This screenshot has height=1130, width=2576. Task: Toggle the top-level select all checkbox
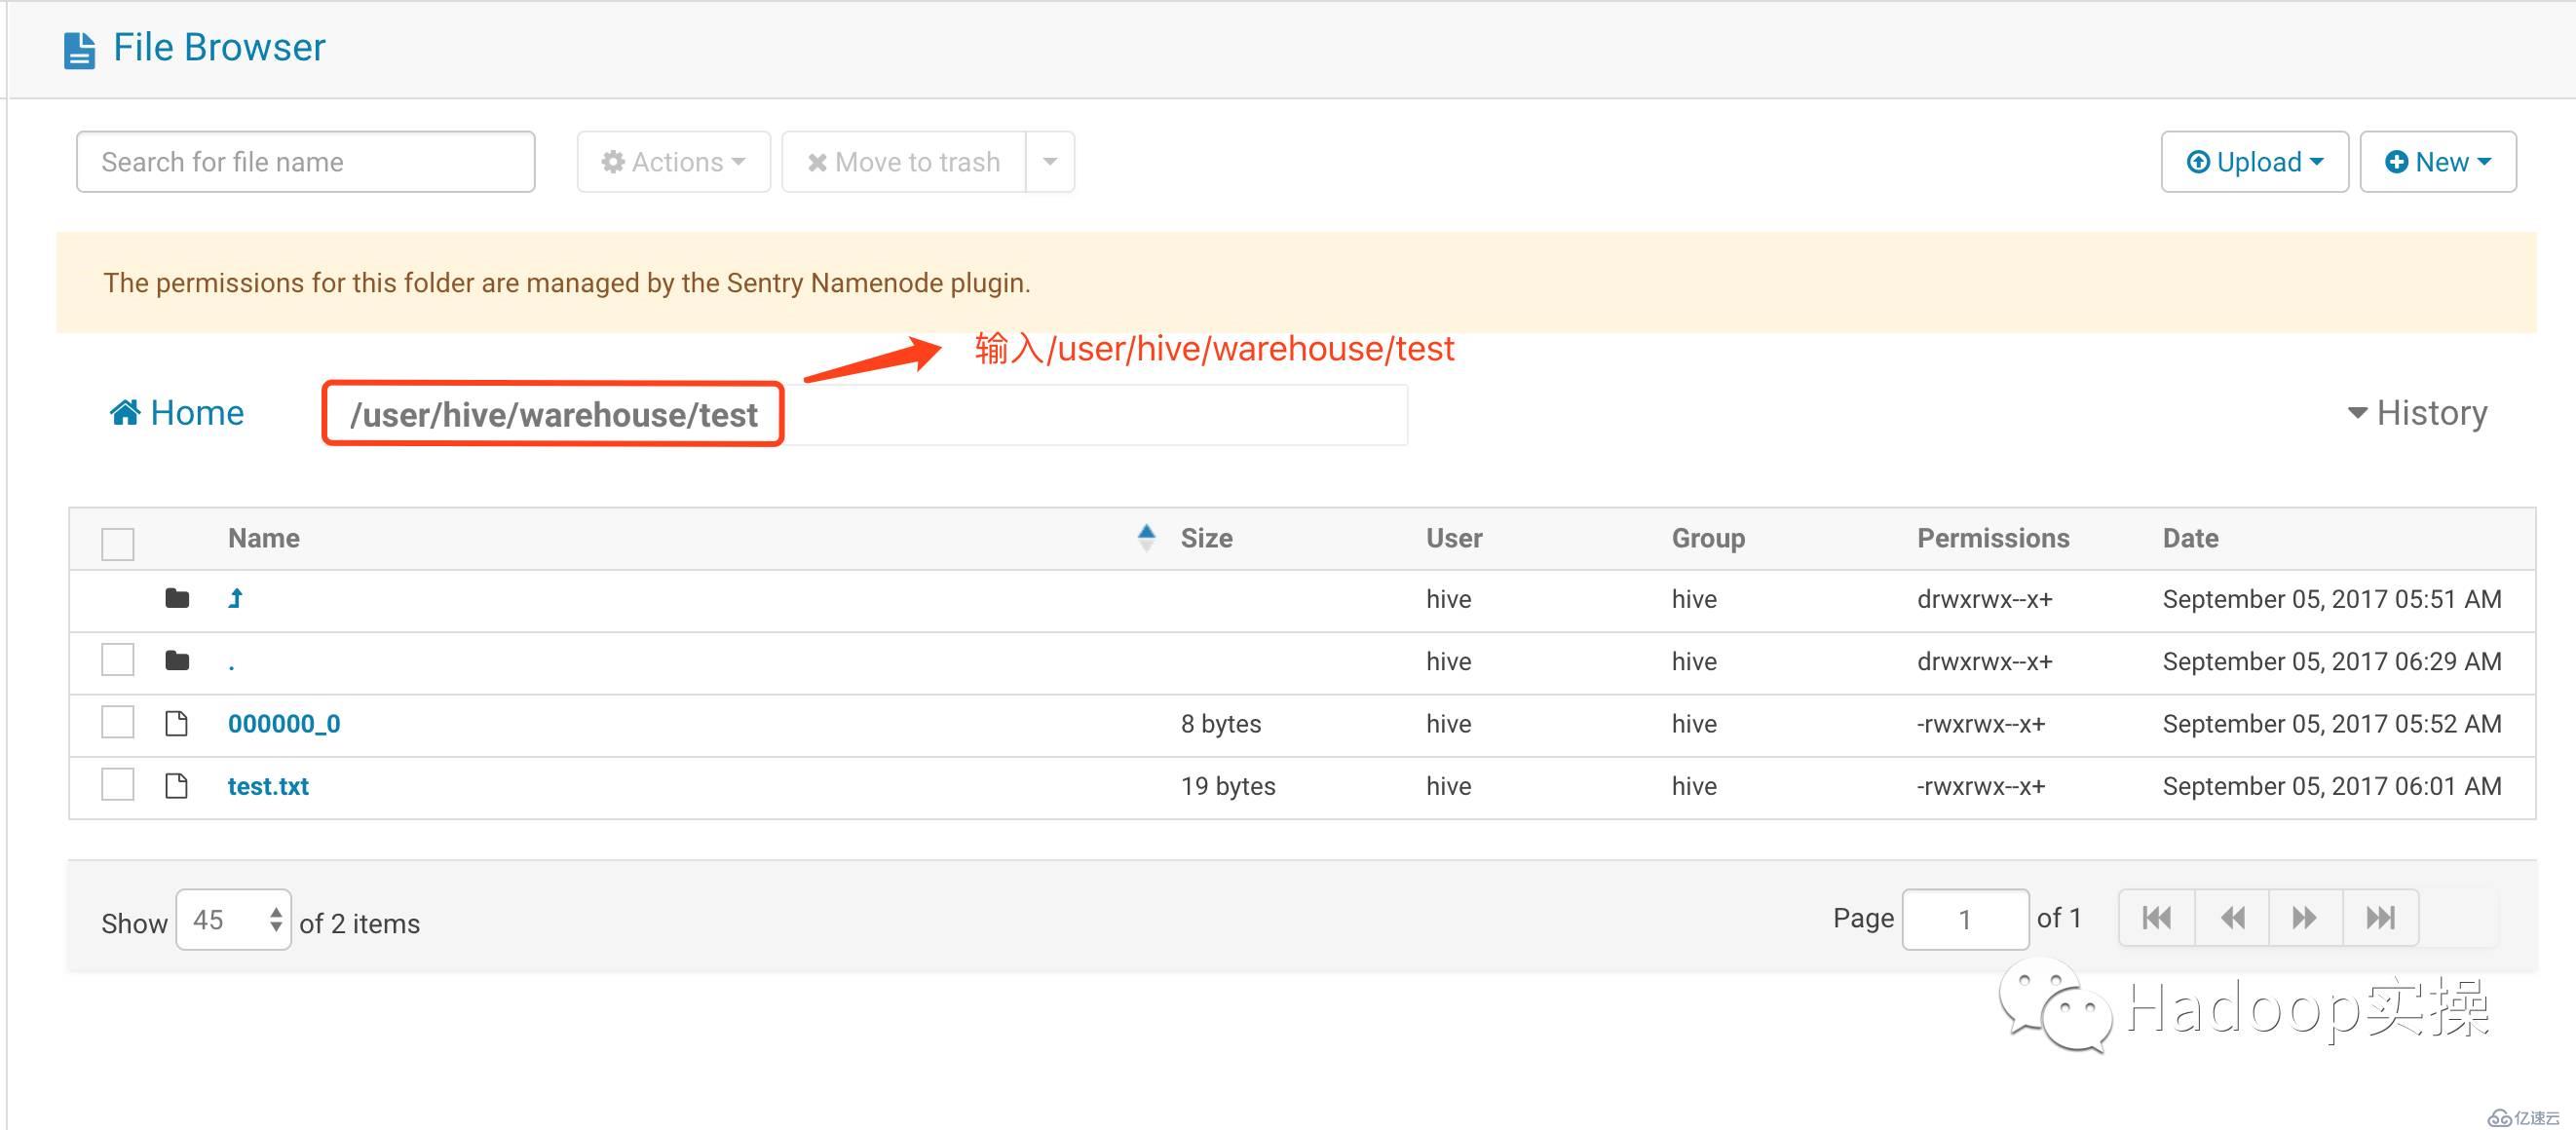click(117, 537)
